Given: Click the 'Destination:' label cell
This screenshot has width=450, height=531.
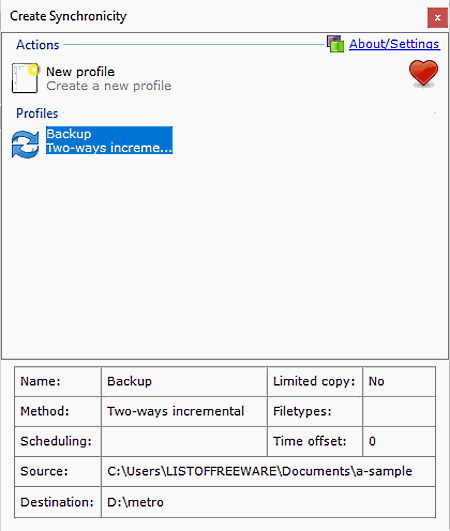Looking at the screenshot, I should [x=58, y=502].
